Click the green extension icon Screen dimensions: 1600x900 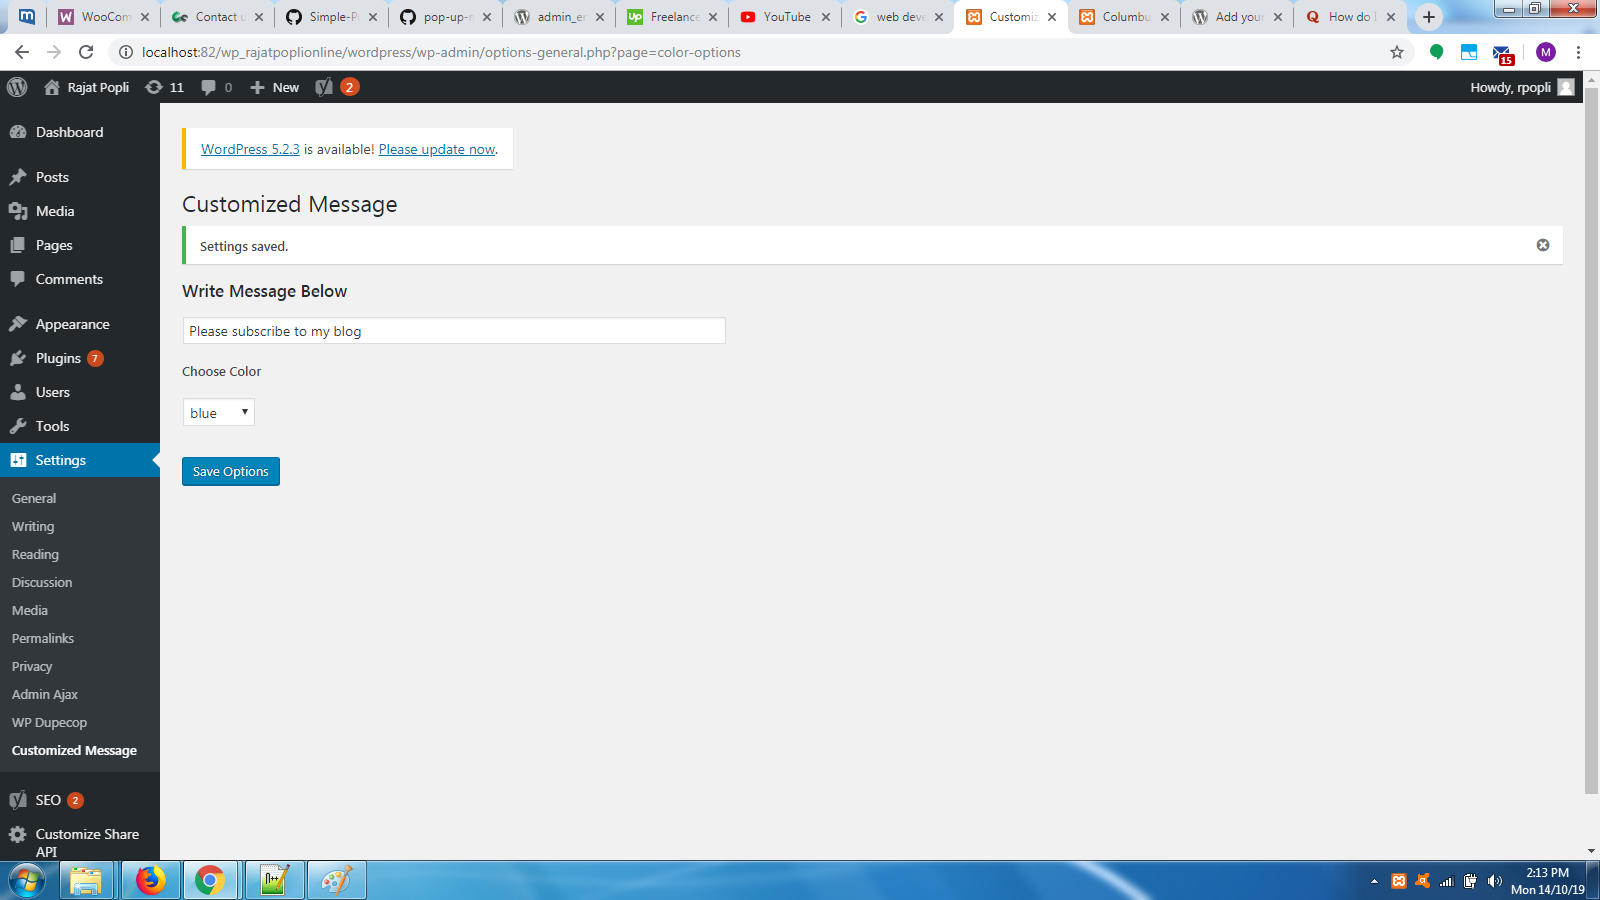(x=1436, y=52)
